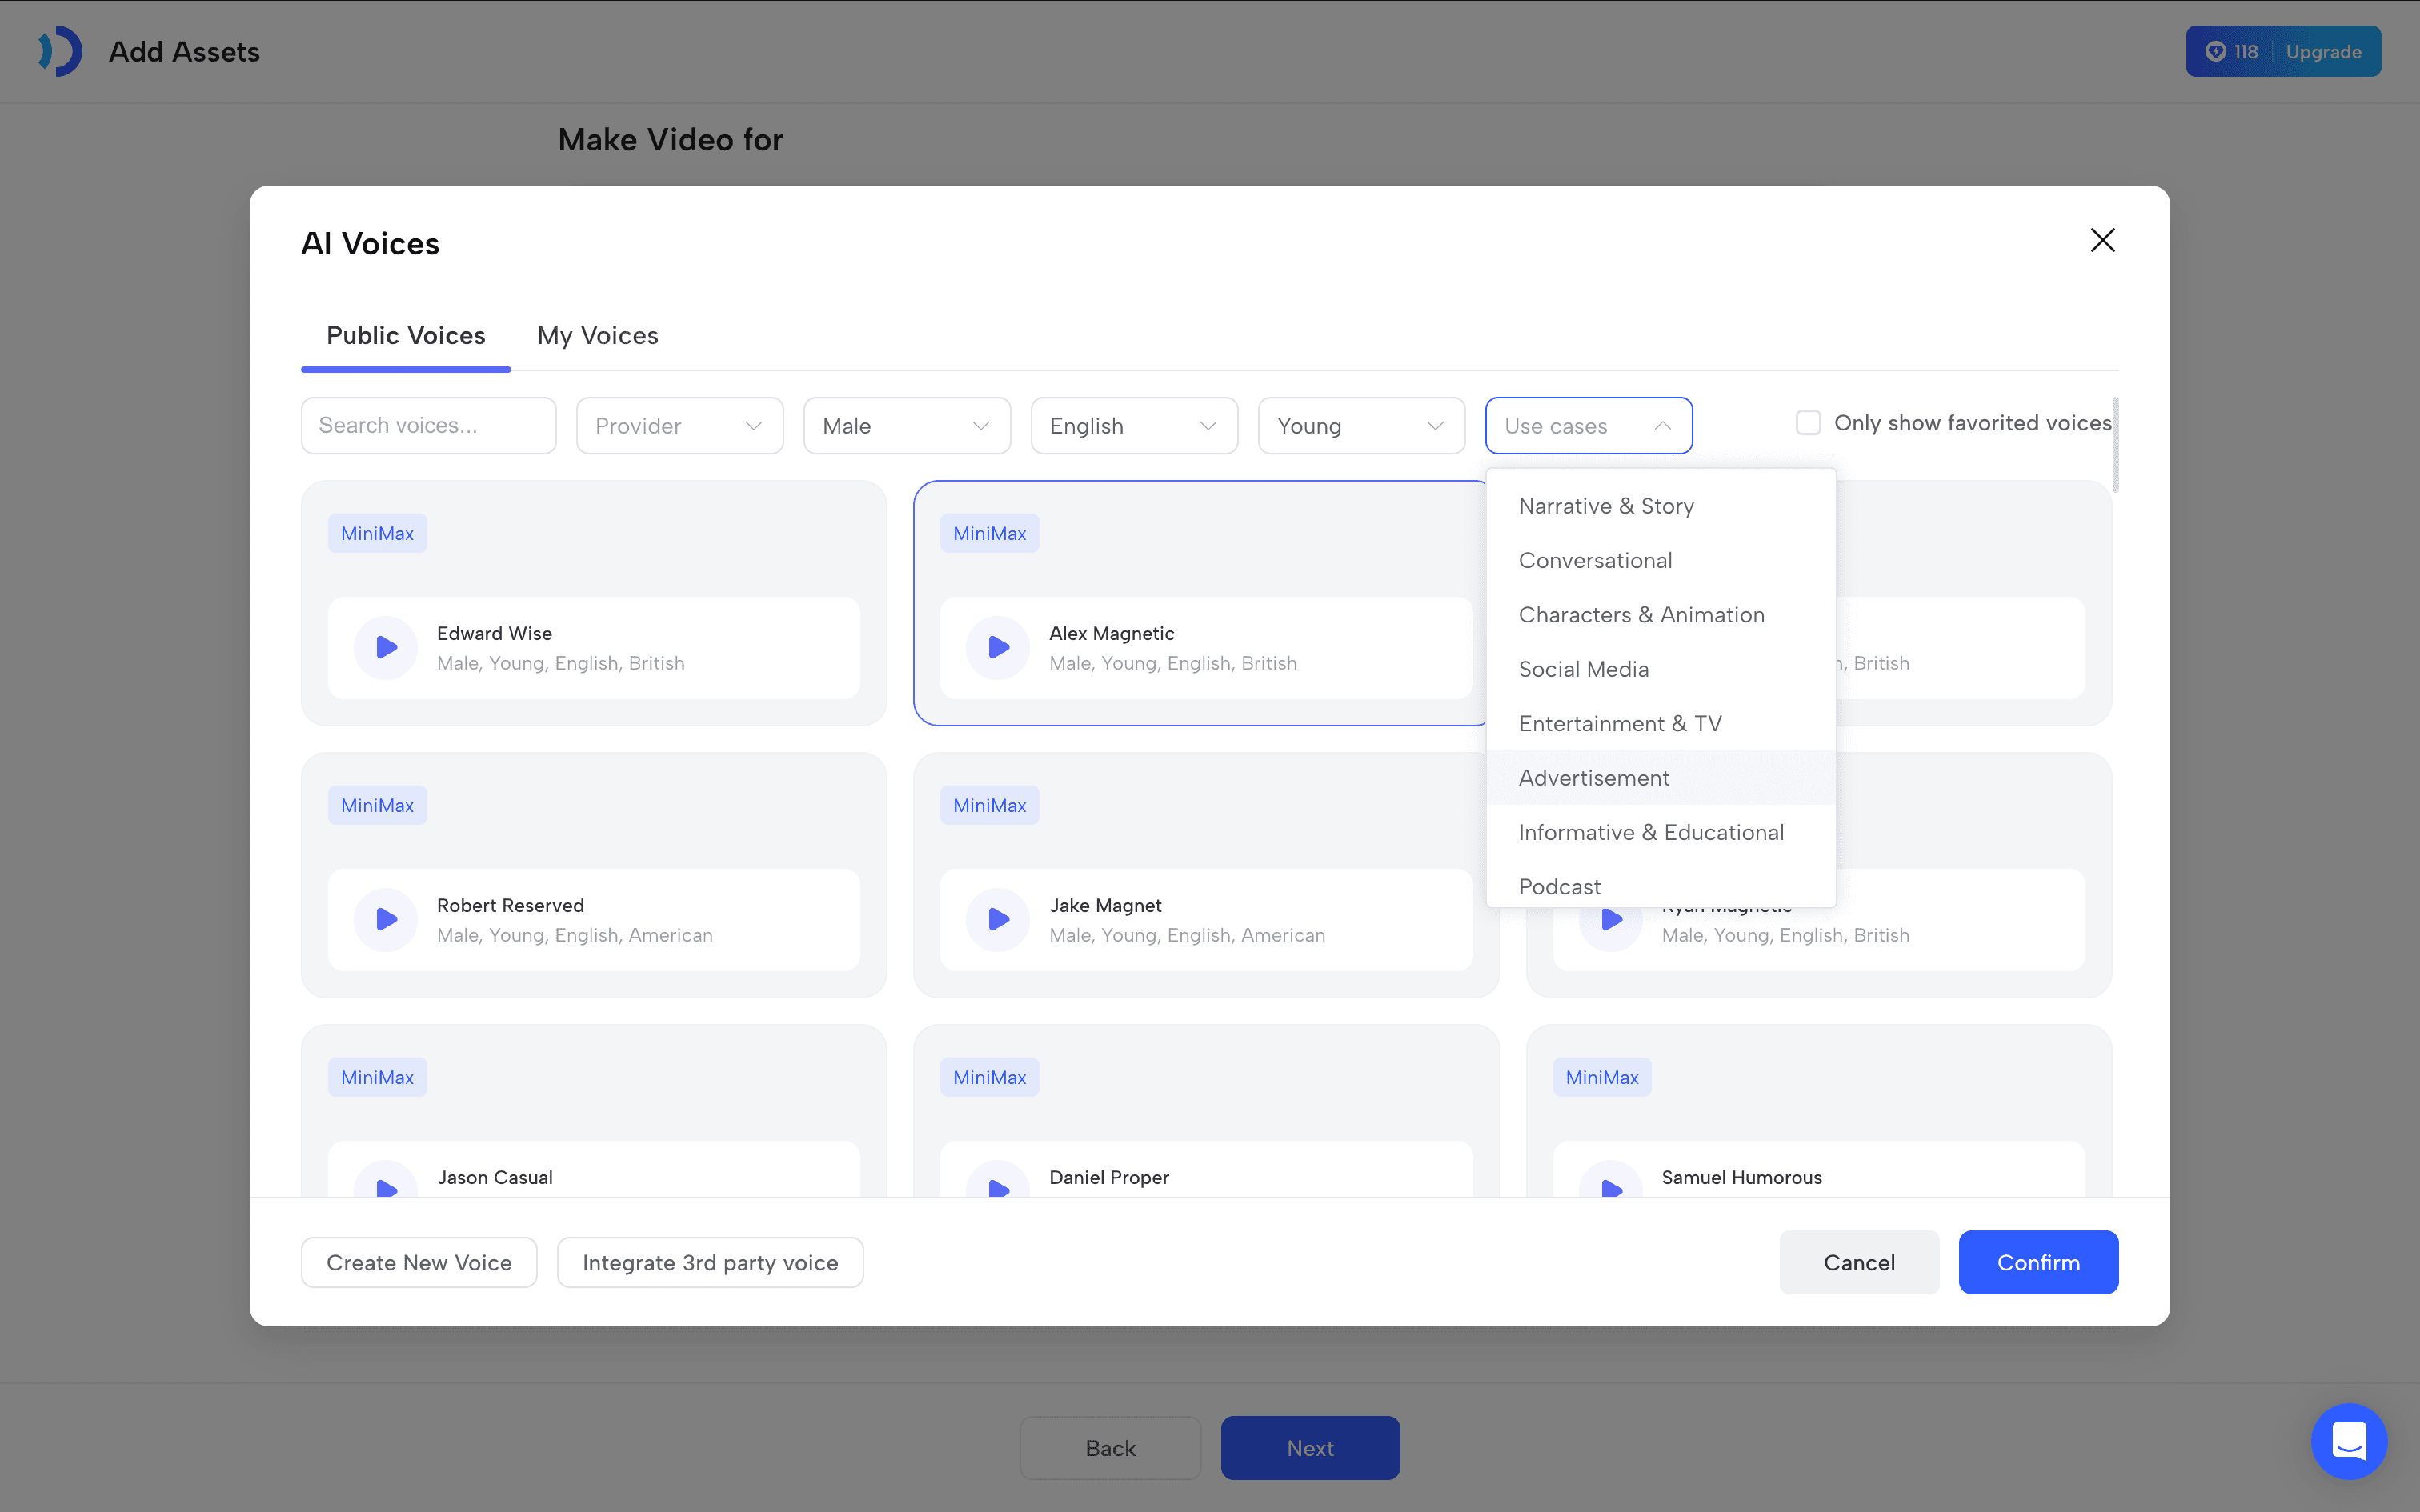Image resolution: width=2420 pixels, height=1512 pixels.
Task: Play the Robert Reserved voice preview
Action: point(386,920)
